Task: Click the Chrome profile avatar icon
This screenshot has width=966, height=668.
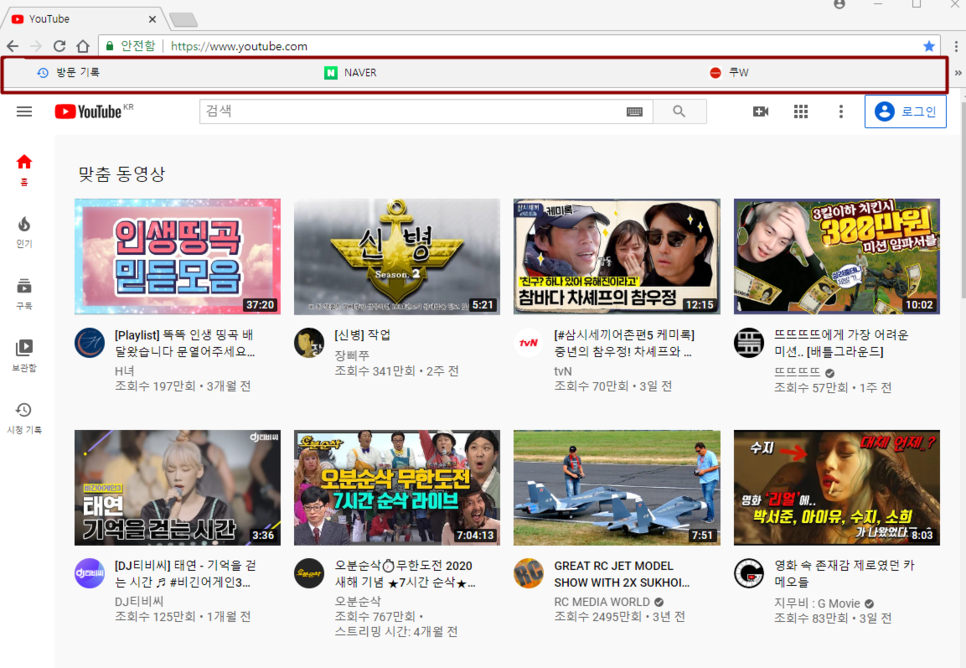Action: click(x=839, y=4)
